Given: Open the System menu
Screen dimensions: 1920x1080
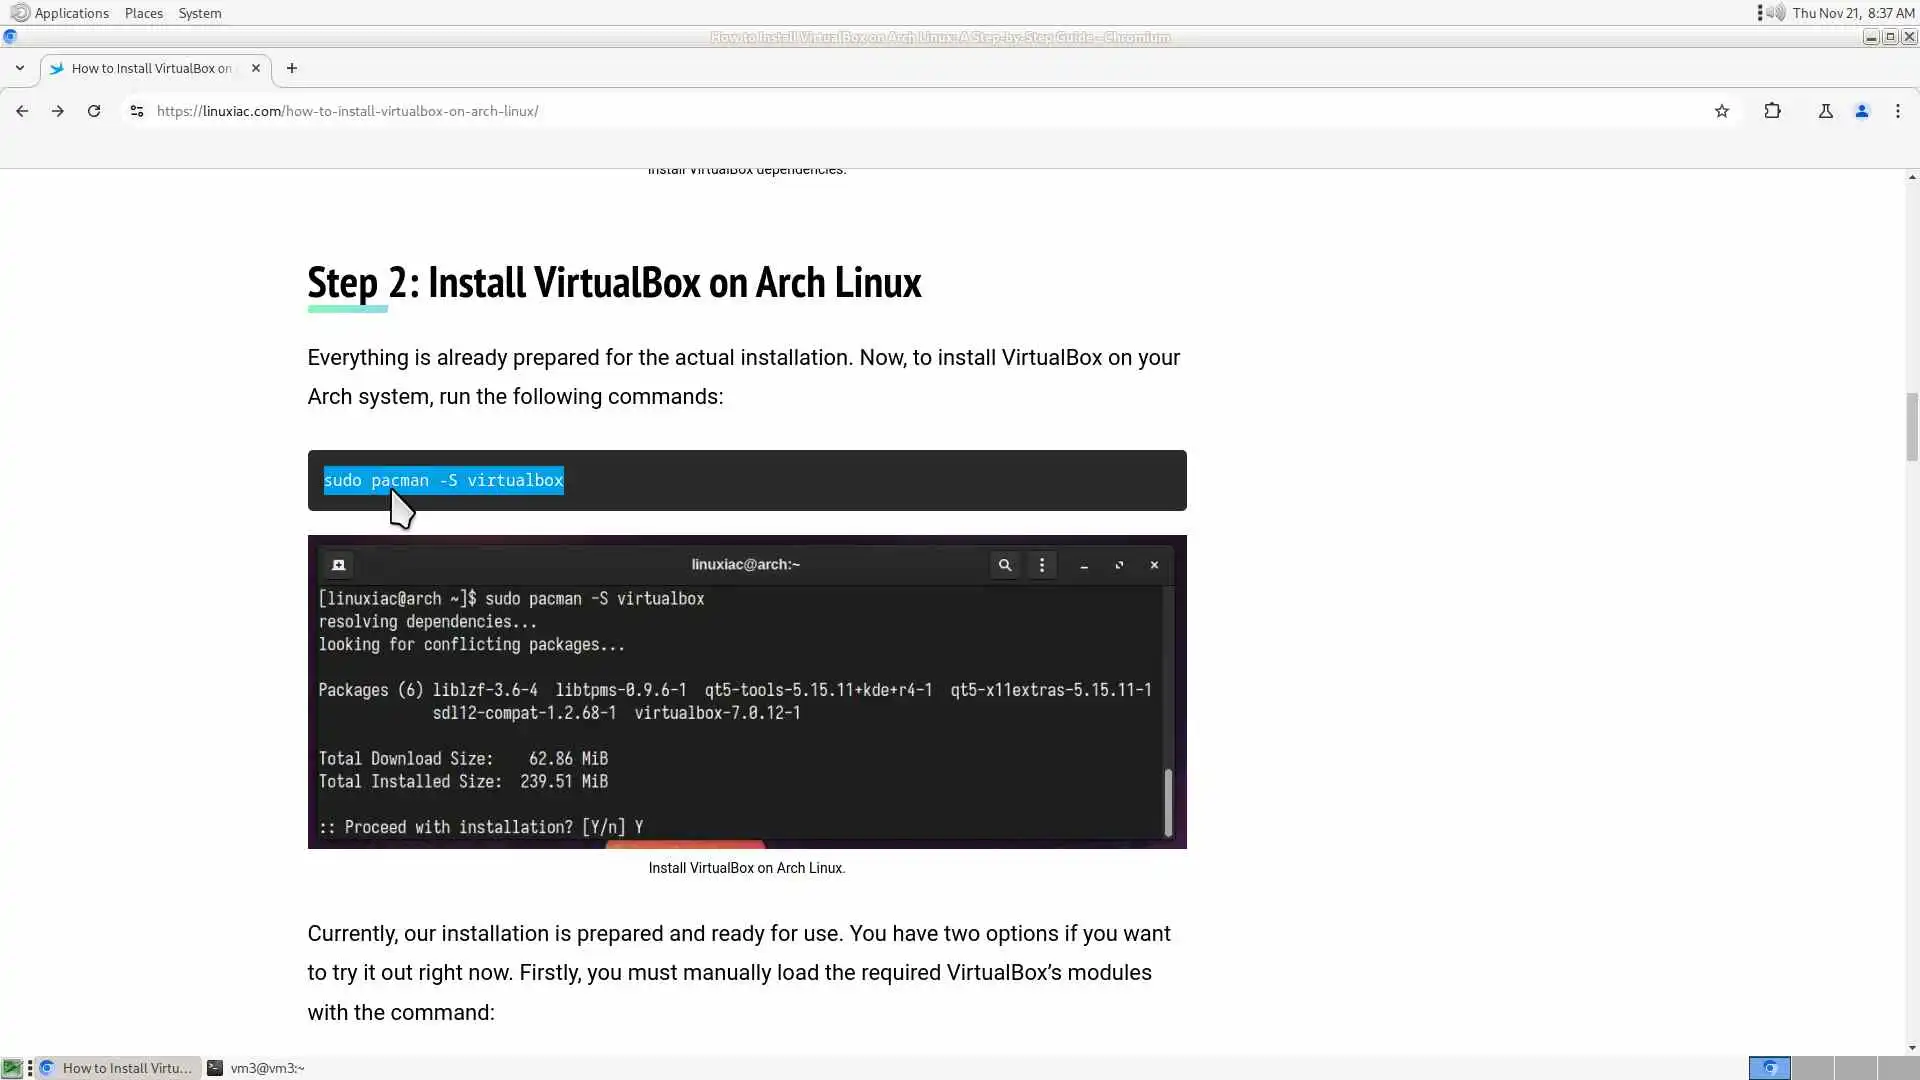Looking at the screenshot, I should pos(199,13).
